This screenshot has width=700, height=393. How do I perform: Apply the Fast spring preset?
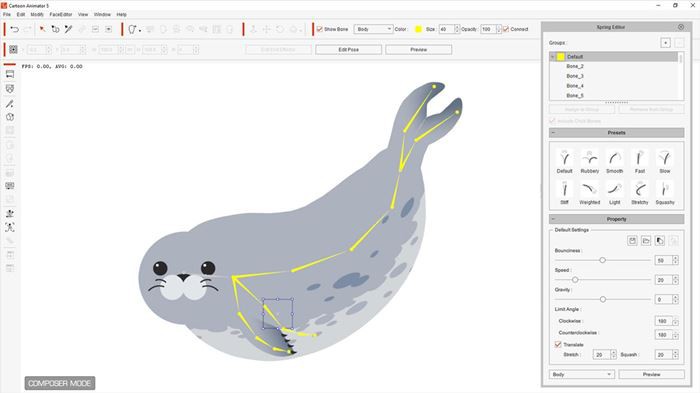[640, 162]
